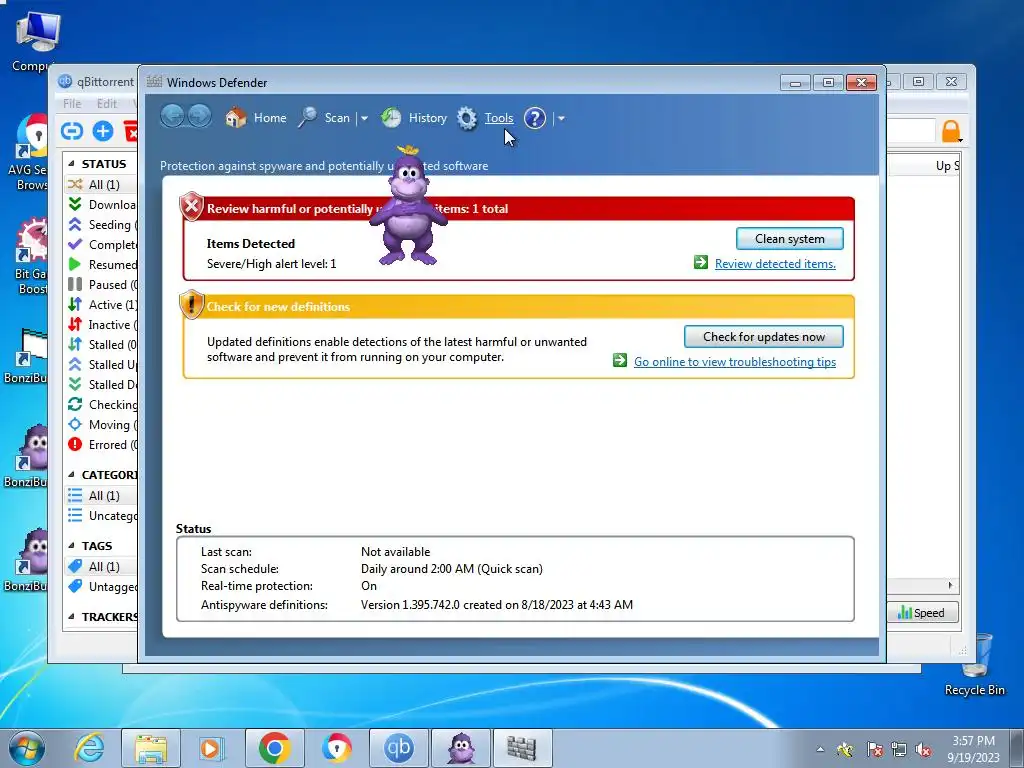
Task: Click the qBittorrent add torrent file plus icon
Action: [103, 131]
